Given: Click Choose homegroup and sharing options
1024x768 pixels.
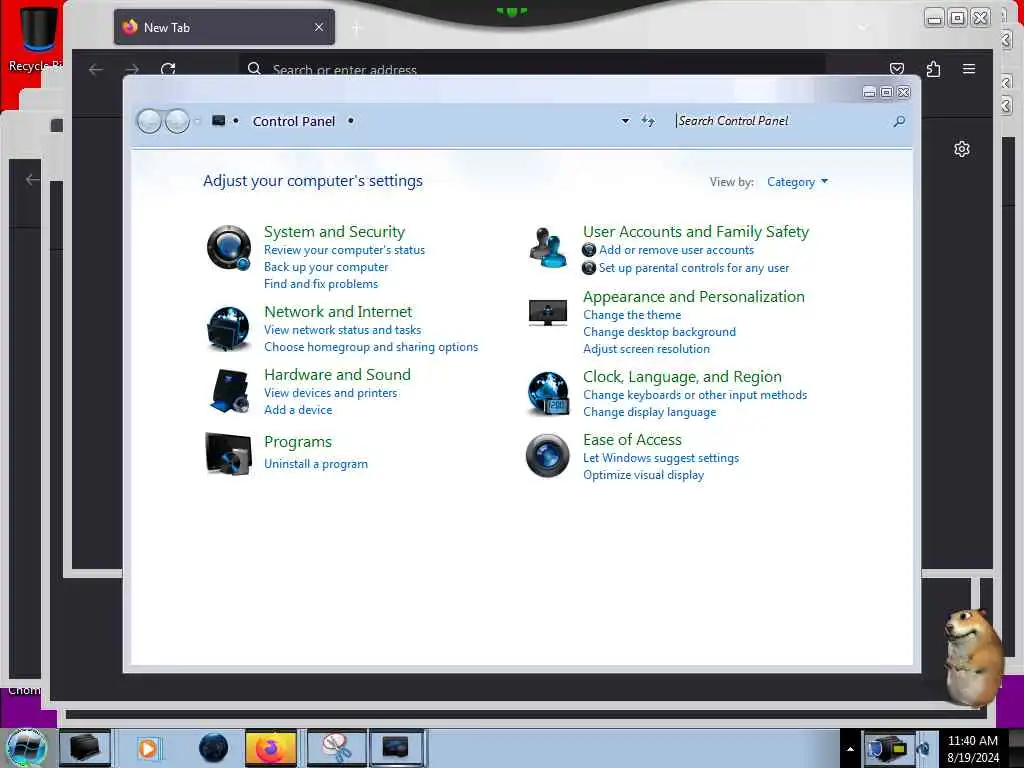Looking at the screenshot, I should [x=371, y=347].
